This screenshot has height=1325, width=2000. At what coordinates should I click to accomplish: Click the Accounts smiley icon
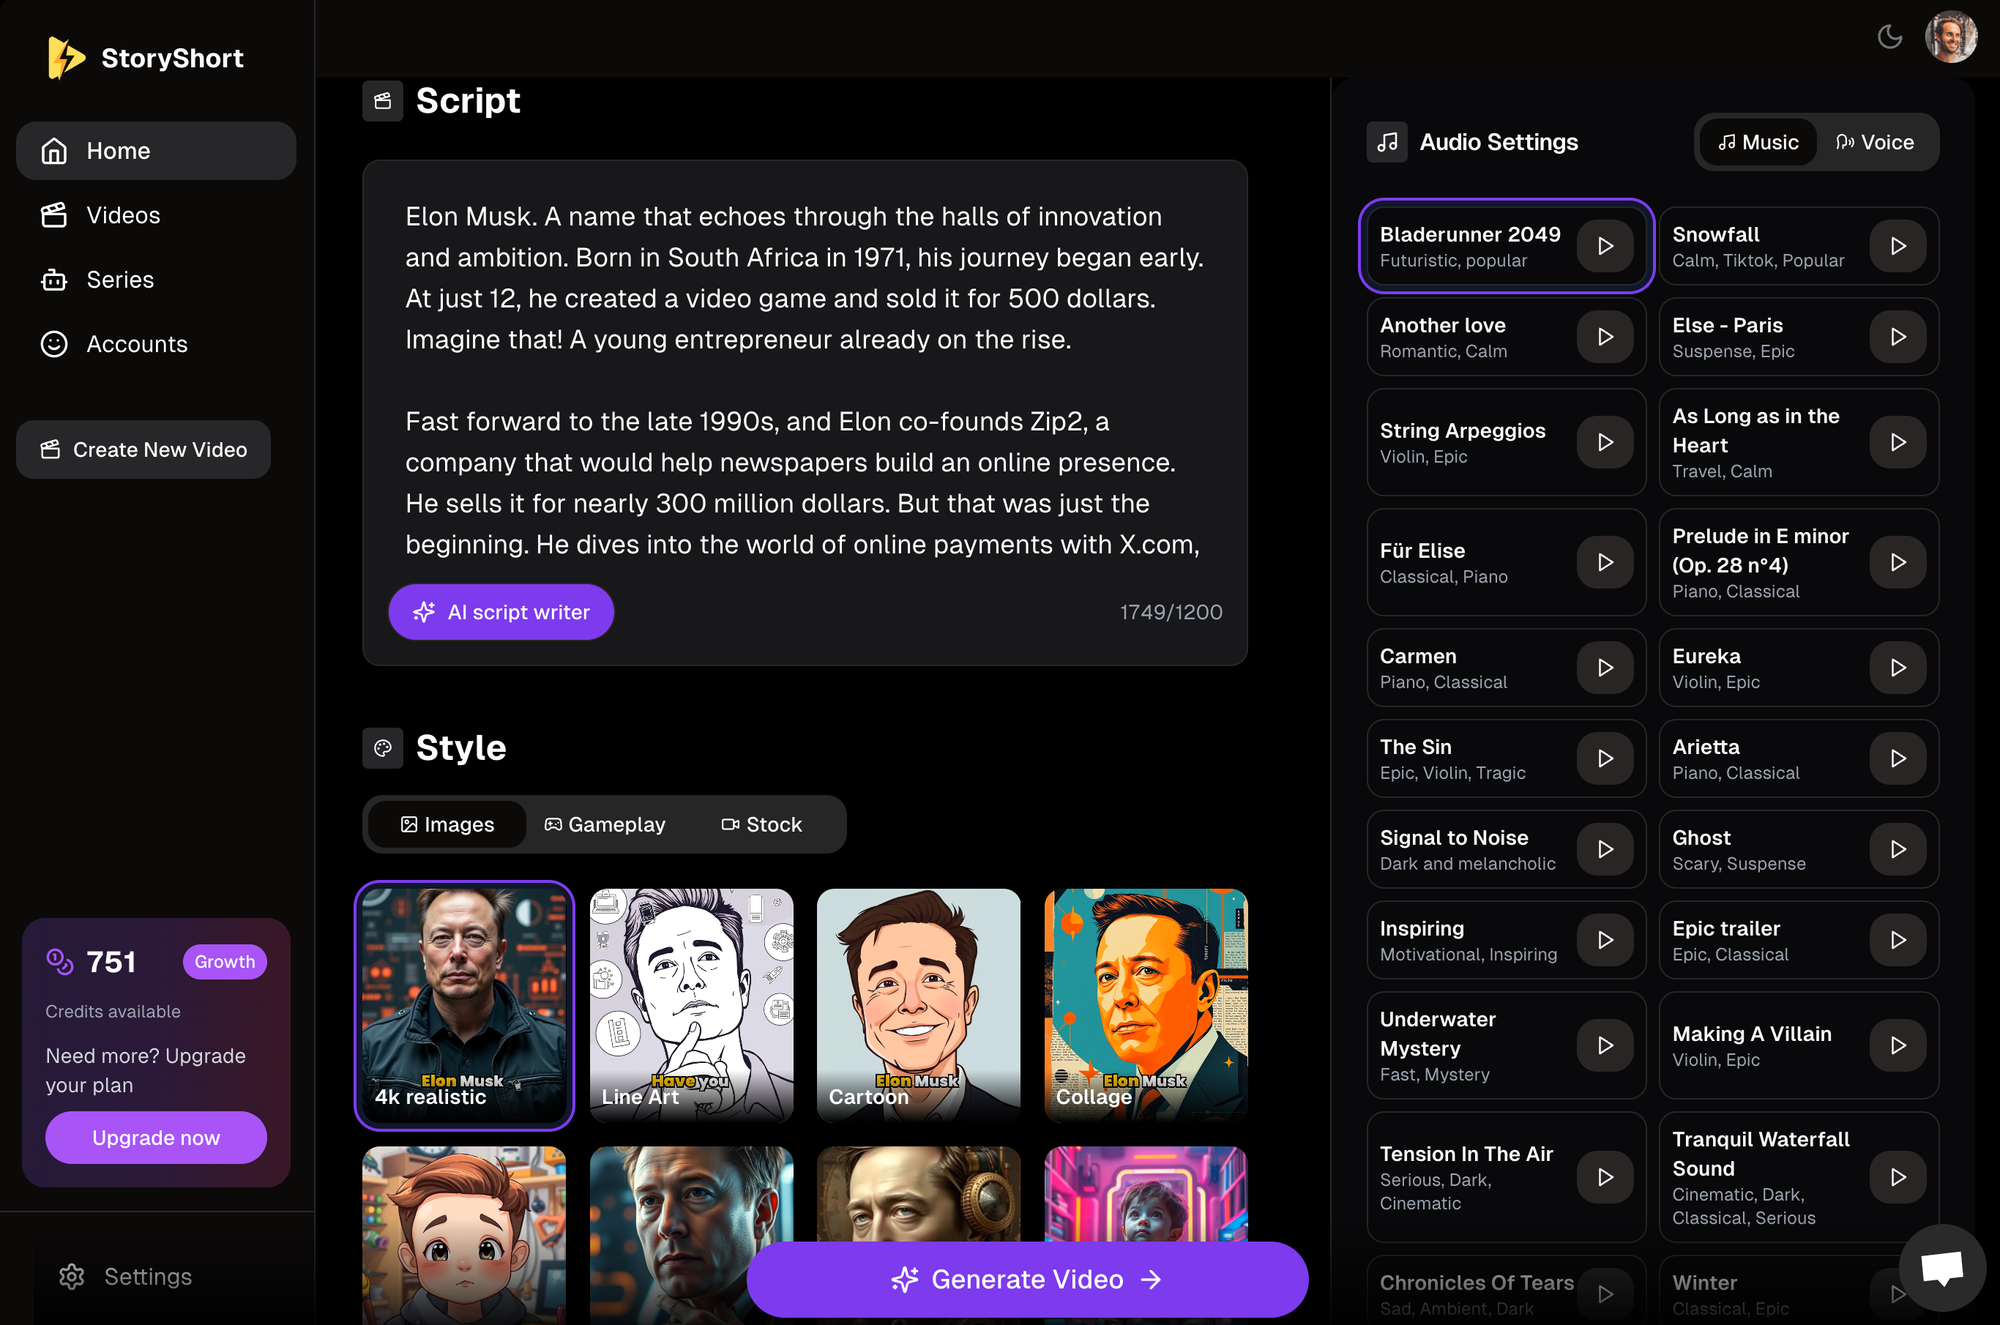(x=54, y=343)
